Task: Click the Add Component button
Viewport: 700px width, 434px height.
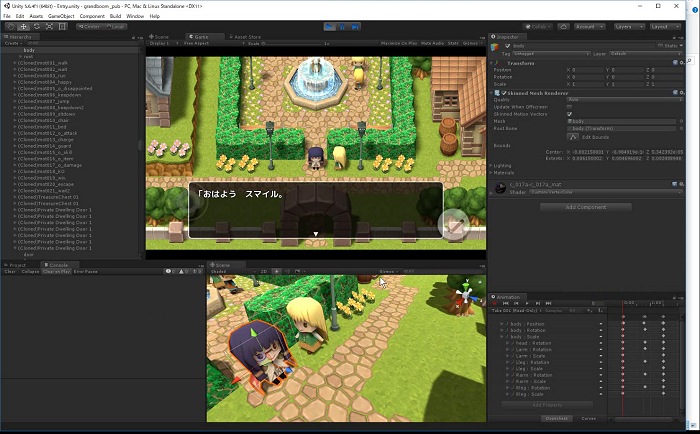Action: point(586,207)
